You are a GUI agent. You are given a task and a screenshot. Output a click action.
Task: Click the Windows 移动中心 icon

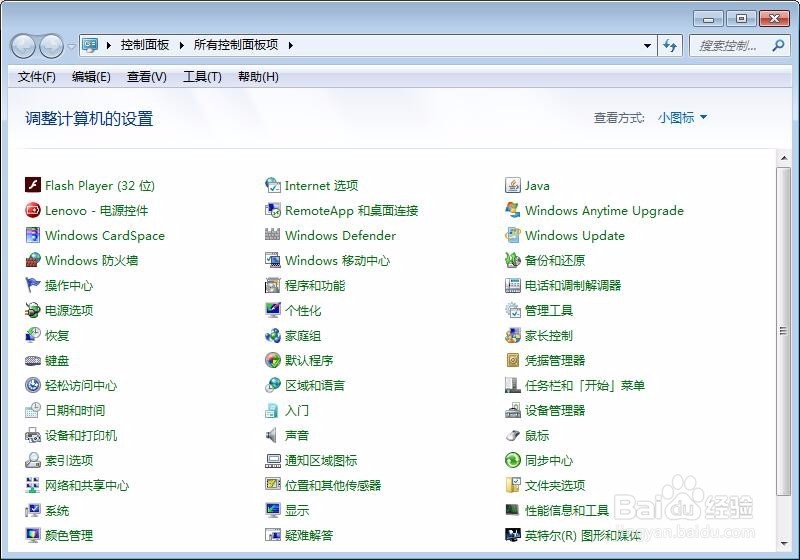(273, 260)
